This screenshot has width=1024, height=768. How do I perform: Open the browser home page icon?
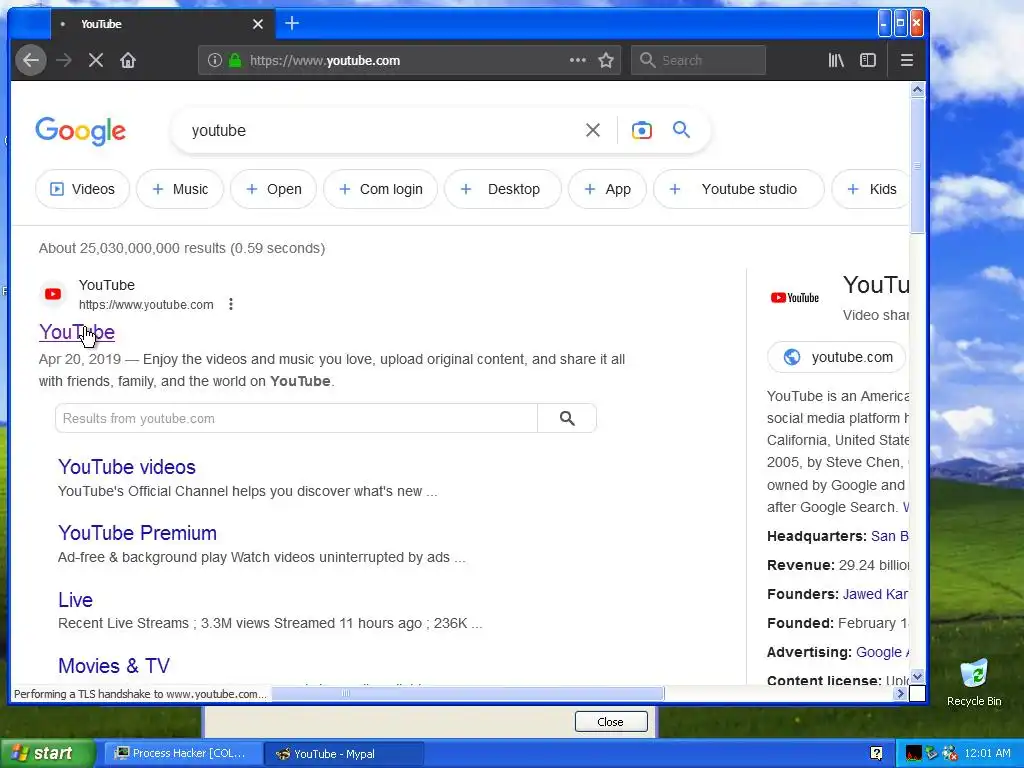coord(128,61)
